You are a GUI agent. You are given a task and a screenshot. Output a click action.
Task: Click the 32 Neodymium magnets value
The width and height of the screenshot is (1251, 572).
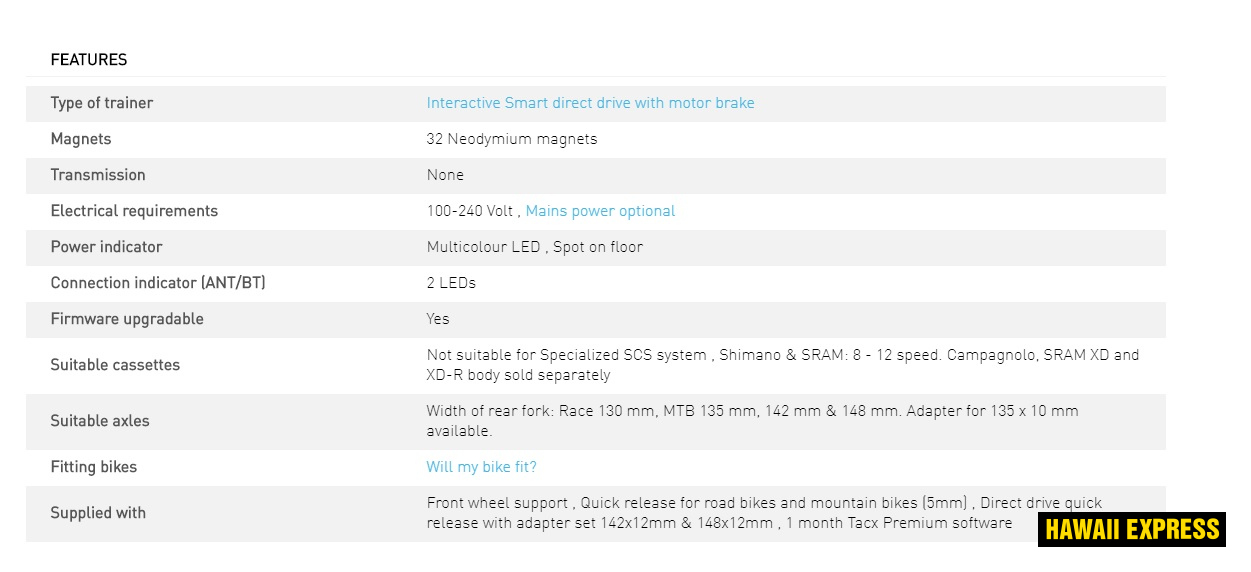click(x=511, y=139)
